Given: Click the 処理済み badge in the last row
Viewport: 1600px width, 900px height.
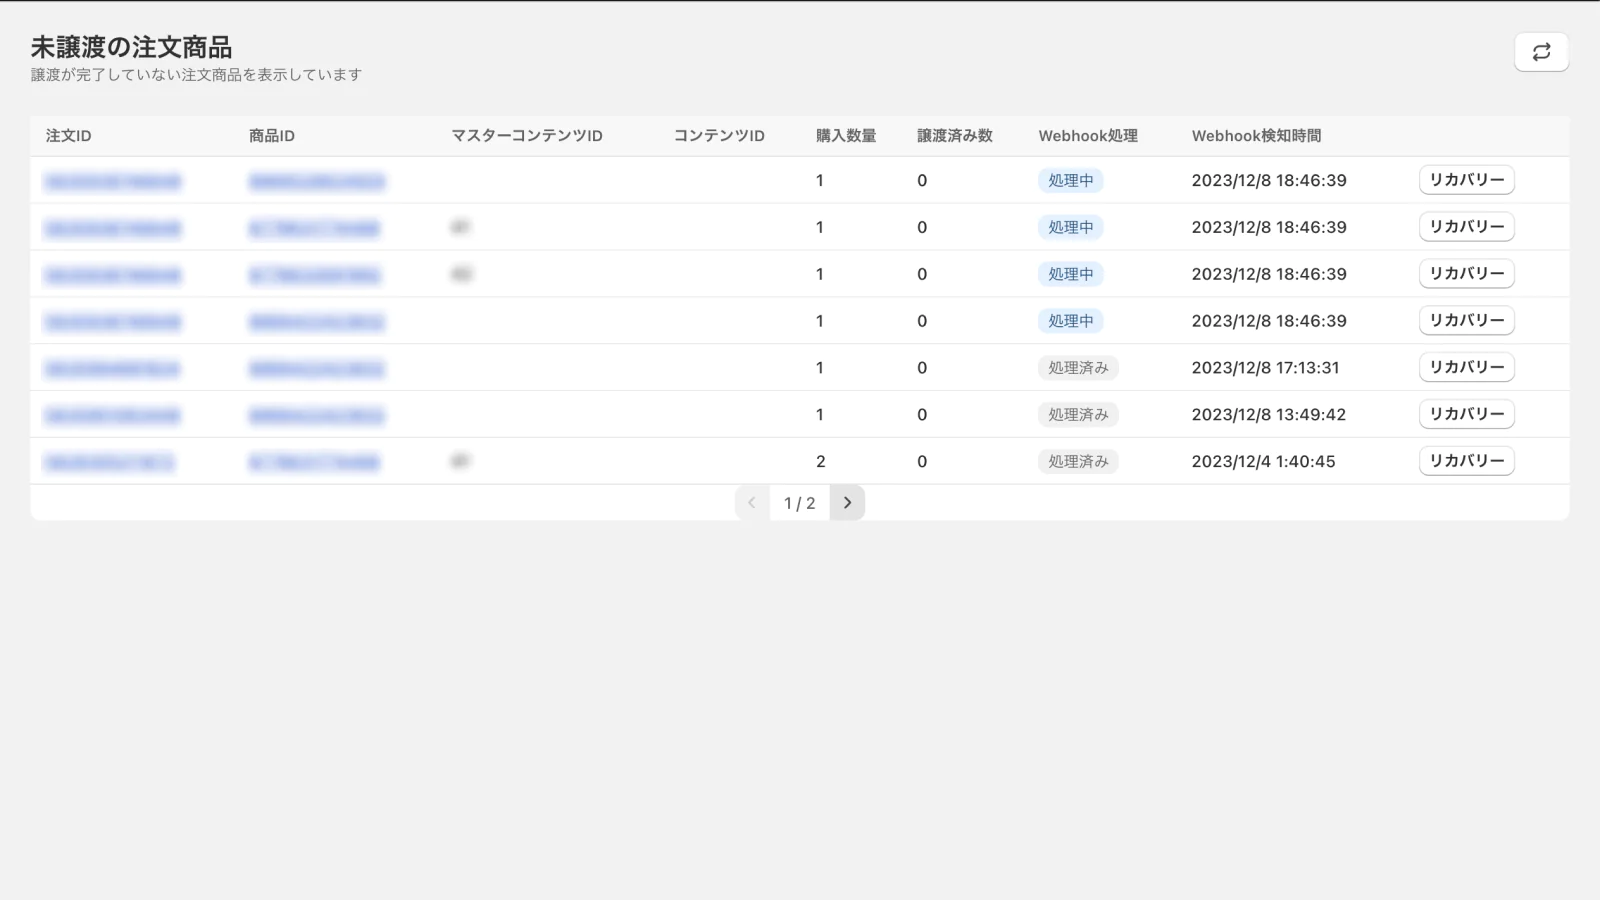Looking at the screenshot, I should click(1077, 462).
